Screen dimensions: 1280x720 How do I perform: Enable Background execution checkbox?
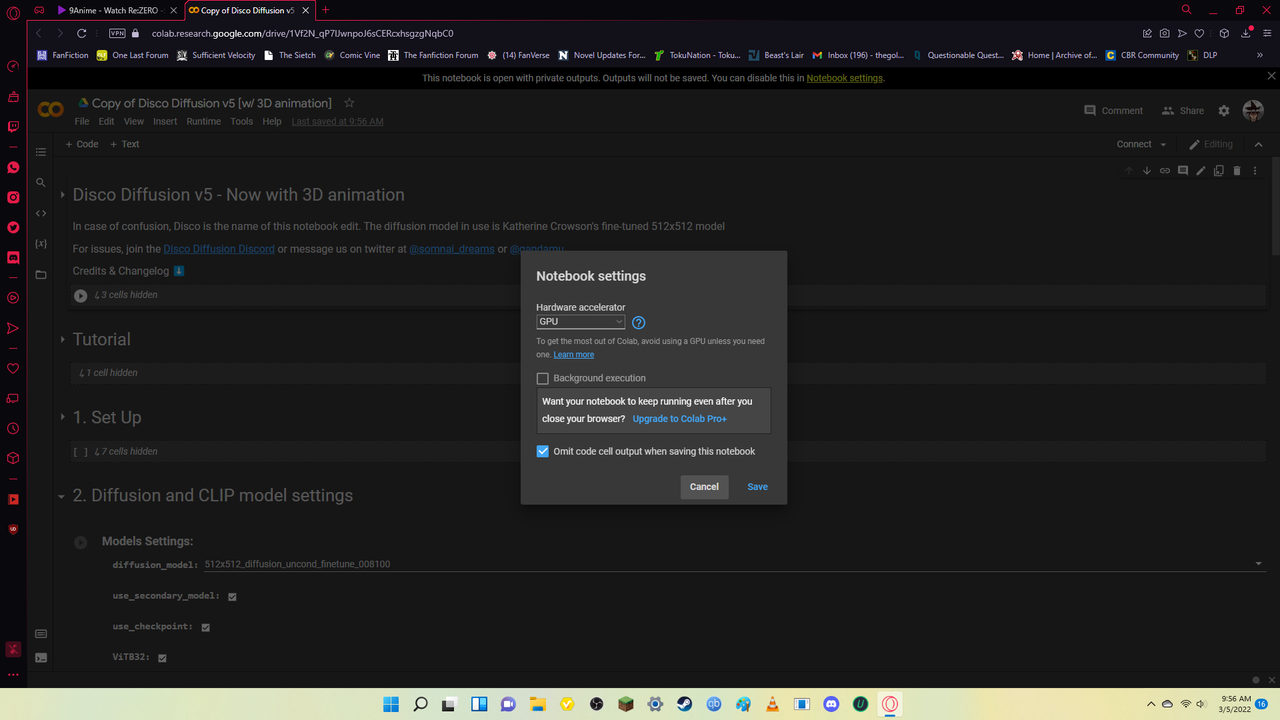[x=543, y=378]
